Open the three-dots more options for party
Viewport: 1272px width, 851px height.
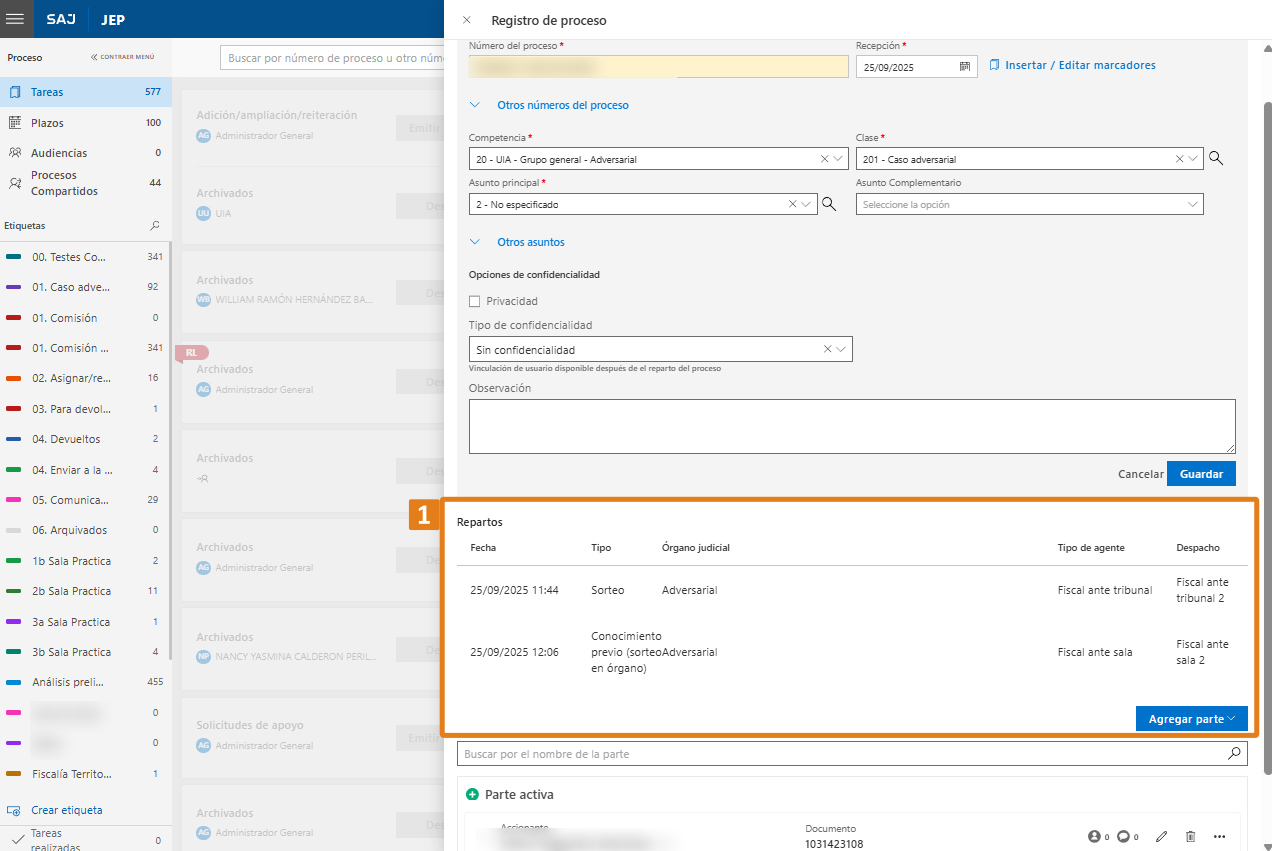[x=1219, y=836]
